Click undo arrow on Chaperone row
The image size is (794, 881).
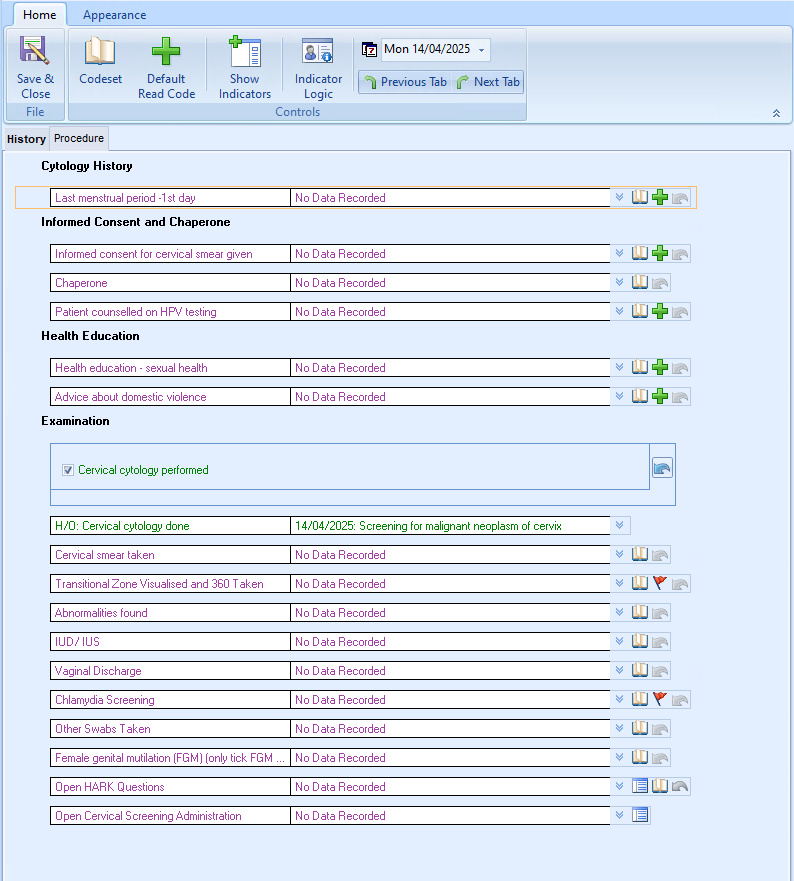[660, 283]
